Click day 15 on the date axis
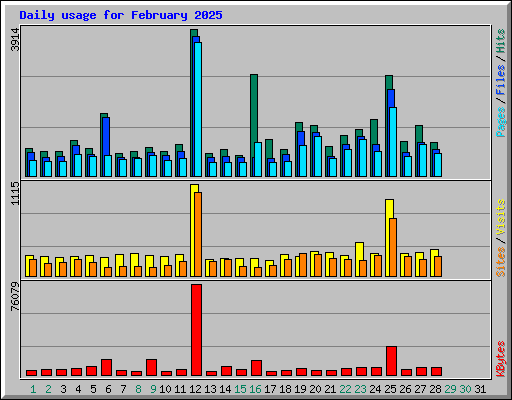This screenshot has width=512, height=400. click(240, 389)
